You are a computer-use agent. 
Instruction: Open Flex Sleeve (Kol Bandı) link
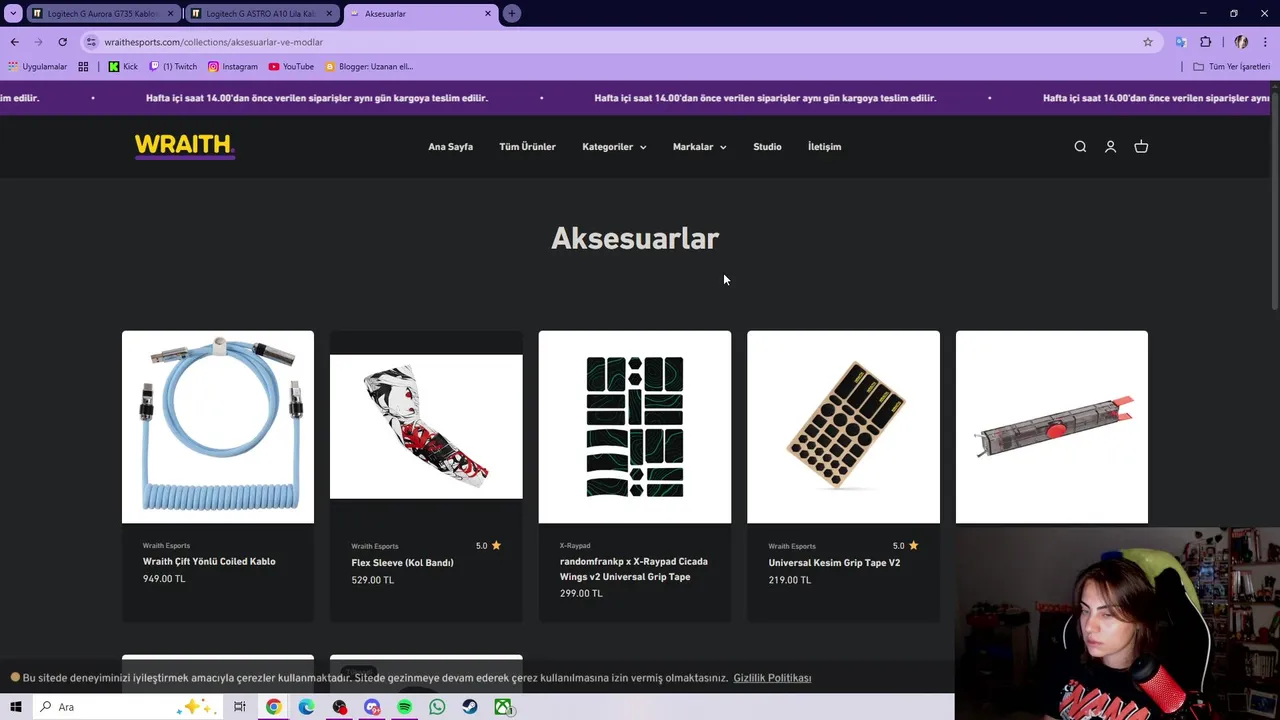(x=402, y=563)
